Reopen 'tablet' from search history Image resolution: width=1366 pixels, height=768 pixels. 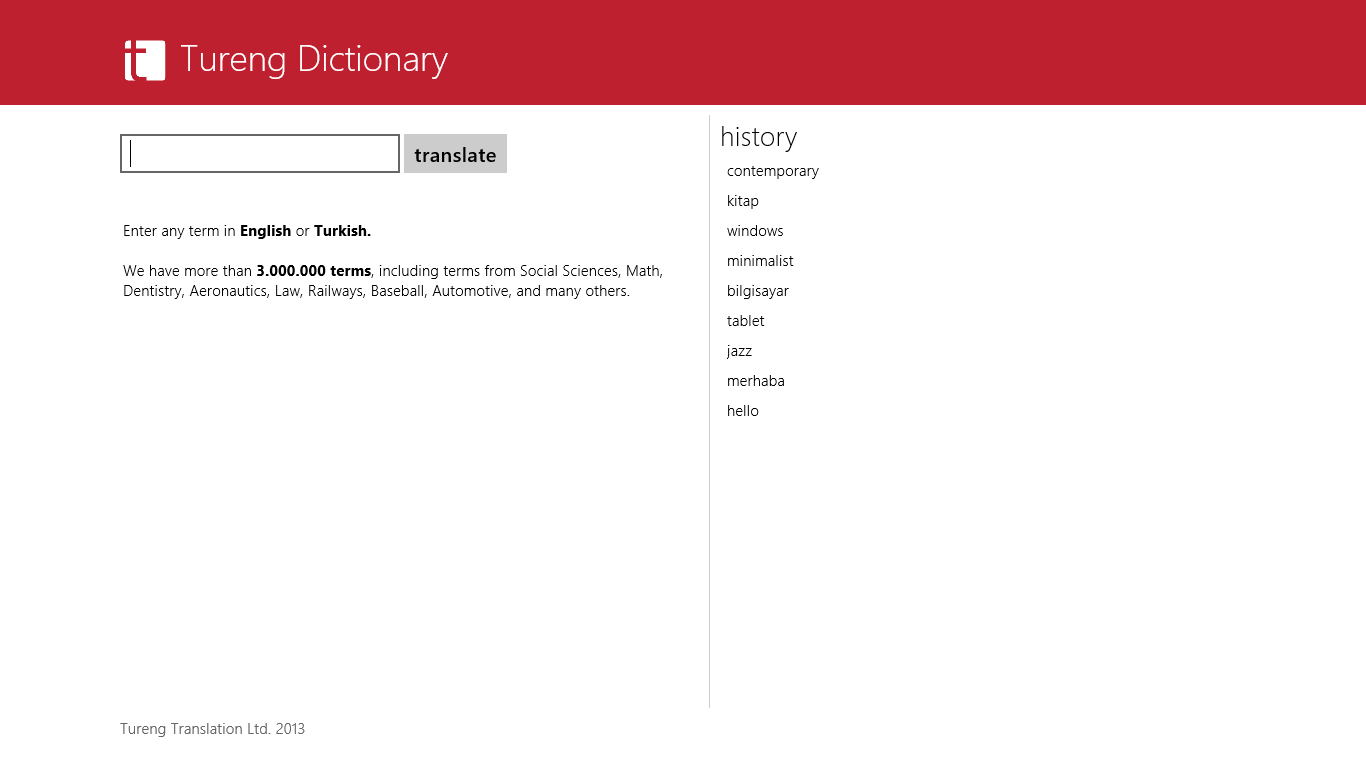point(745,321)
